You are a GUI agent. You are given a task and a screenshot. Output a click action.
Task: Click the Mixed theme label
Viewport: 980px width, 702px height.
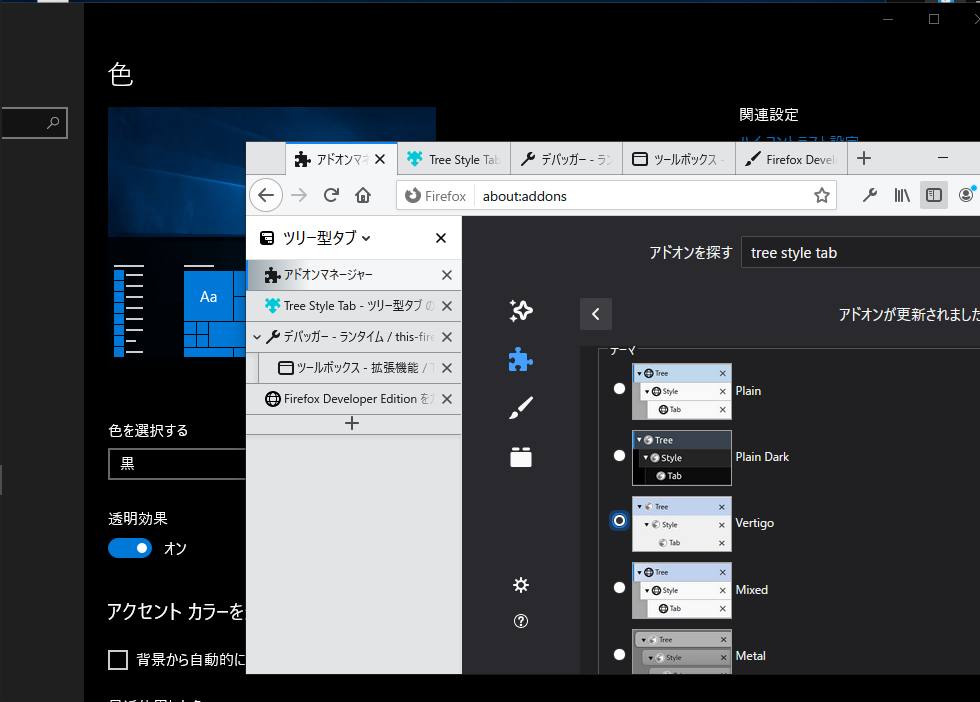pos(752,589)
